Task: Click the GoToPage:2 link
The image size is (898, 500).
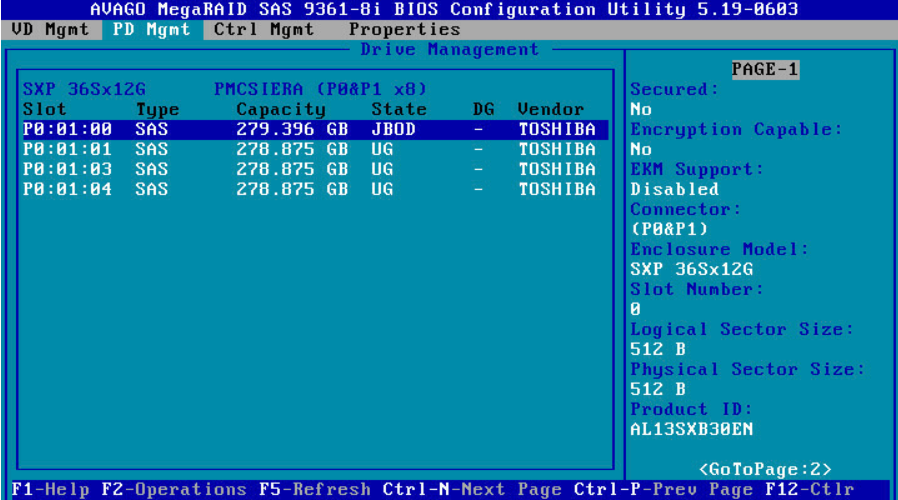Action: point(765,470)
